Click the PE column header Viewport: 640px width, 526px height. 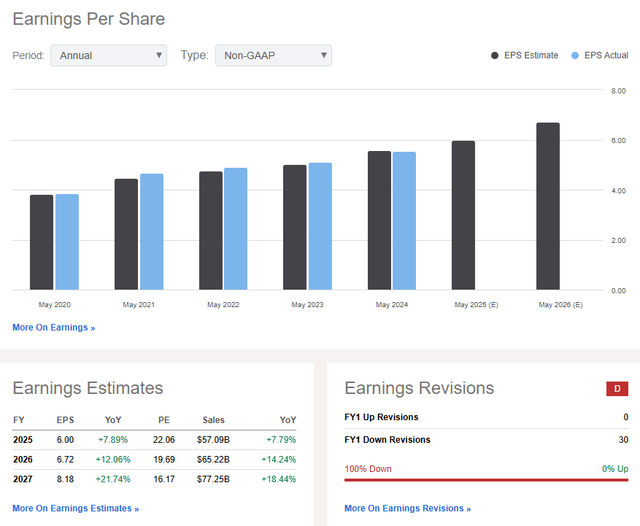coord(162,420)
